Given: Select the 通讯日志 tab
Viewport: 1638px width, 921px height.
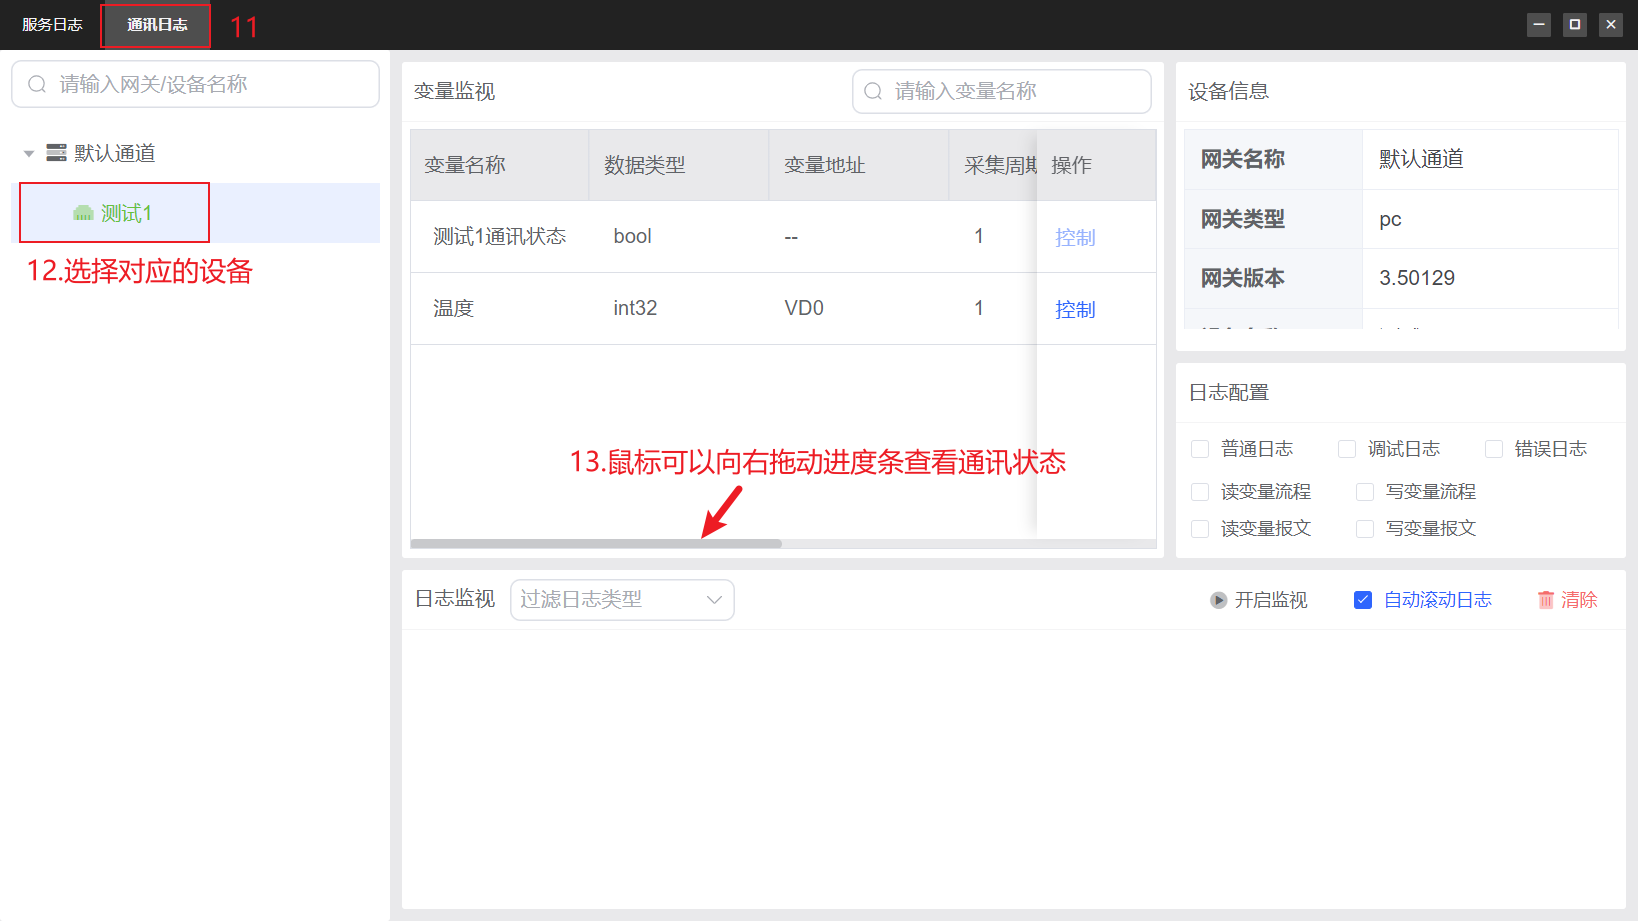Looking at the screenshot, I should [x=155, y=24].
